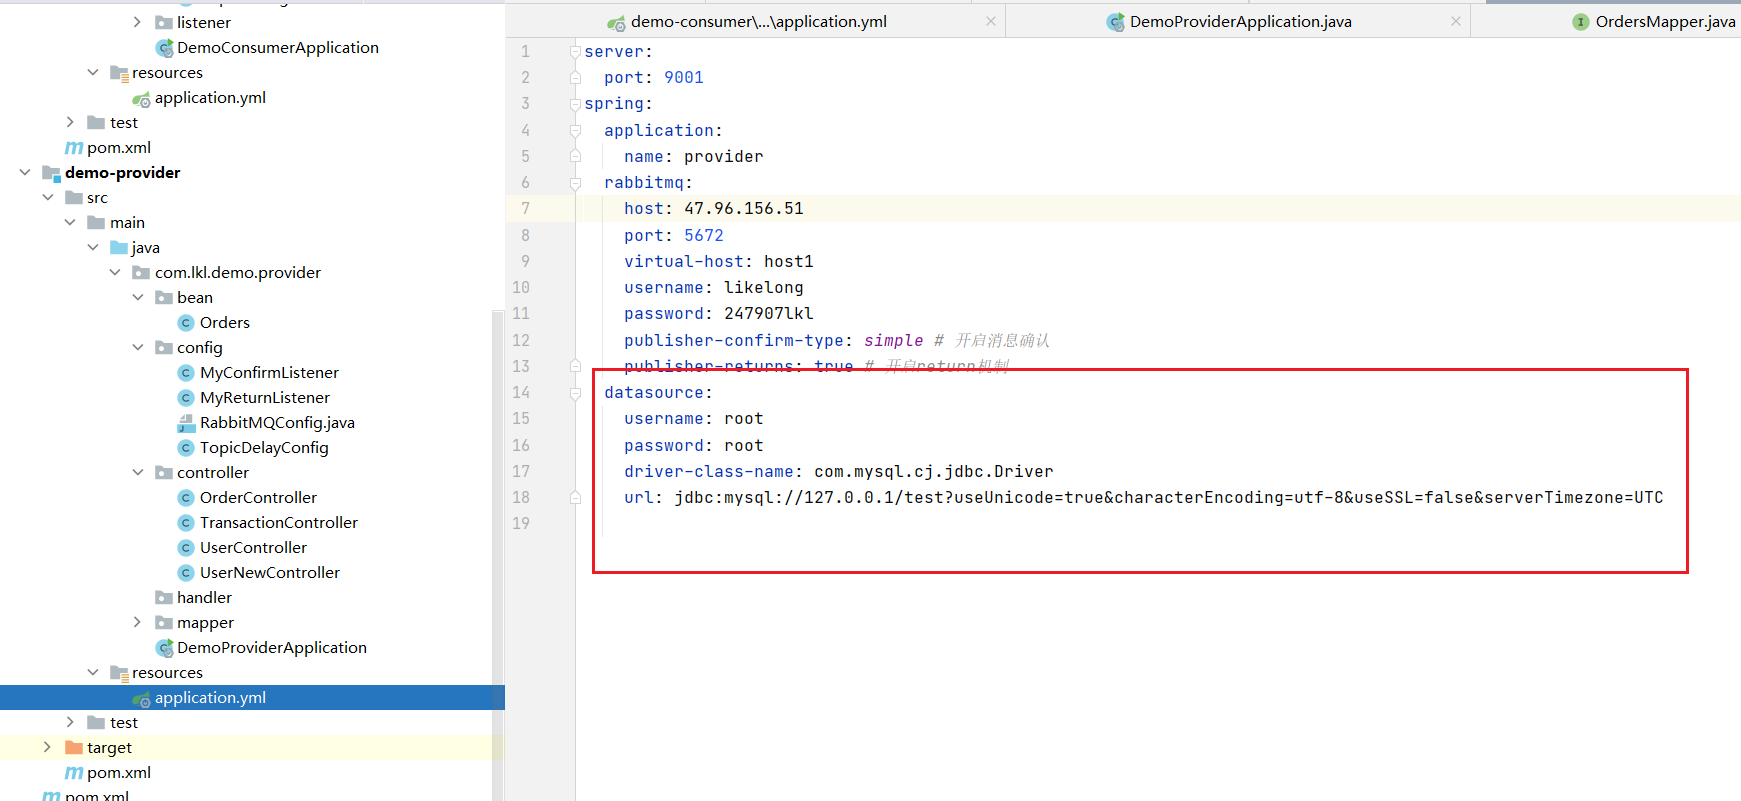Click the Maven icon of demo-provider pom.xml
1741x801 pixels.
tap(74, 773)
